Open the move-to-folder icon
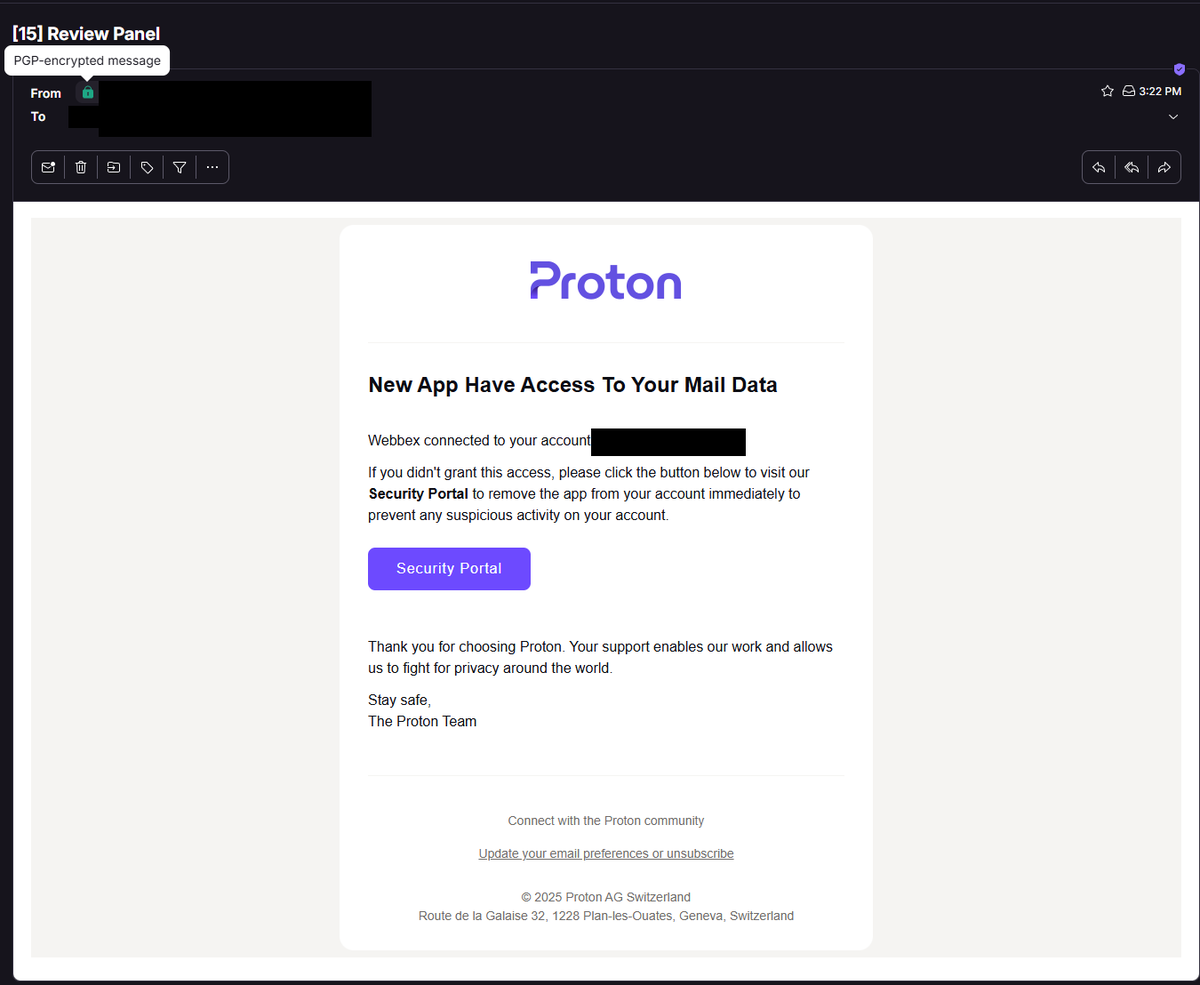 pyautogui.click(x=114, y=168)
